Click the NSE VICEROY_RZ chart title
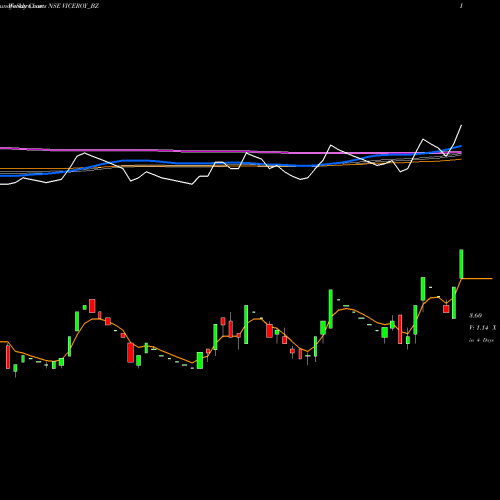Screen dimensions: 500x500 coord(74,6)
